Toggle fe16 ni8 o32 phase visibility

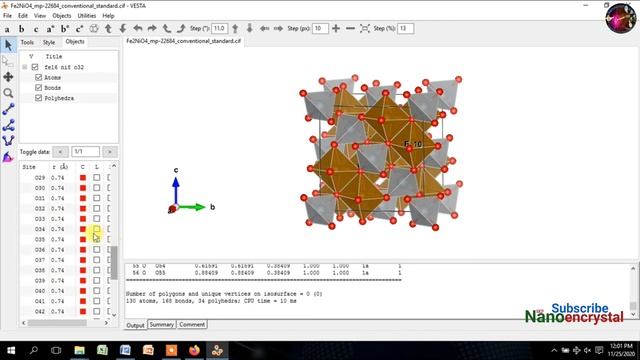coord(35,67)
